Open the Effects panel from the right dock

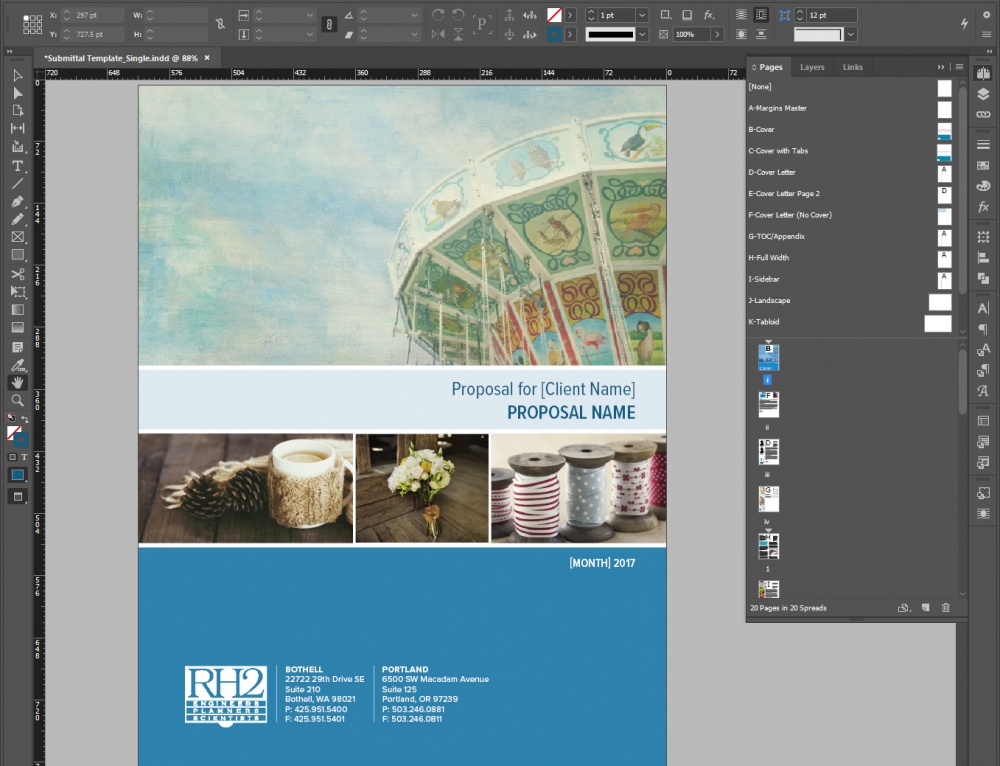(x=982, y=208)
